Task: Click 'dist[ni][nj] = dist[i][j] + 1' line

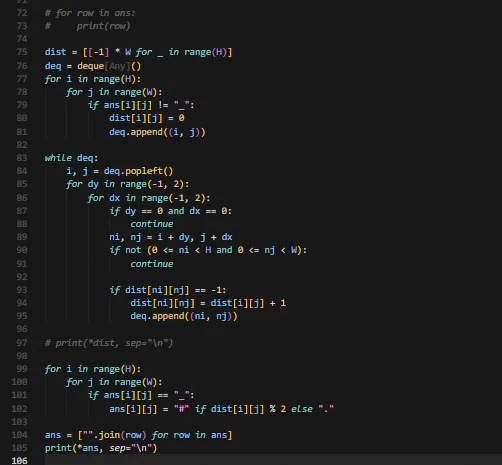Action: coord(208,303)
